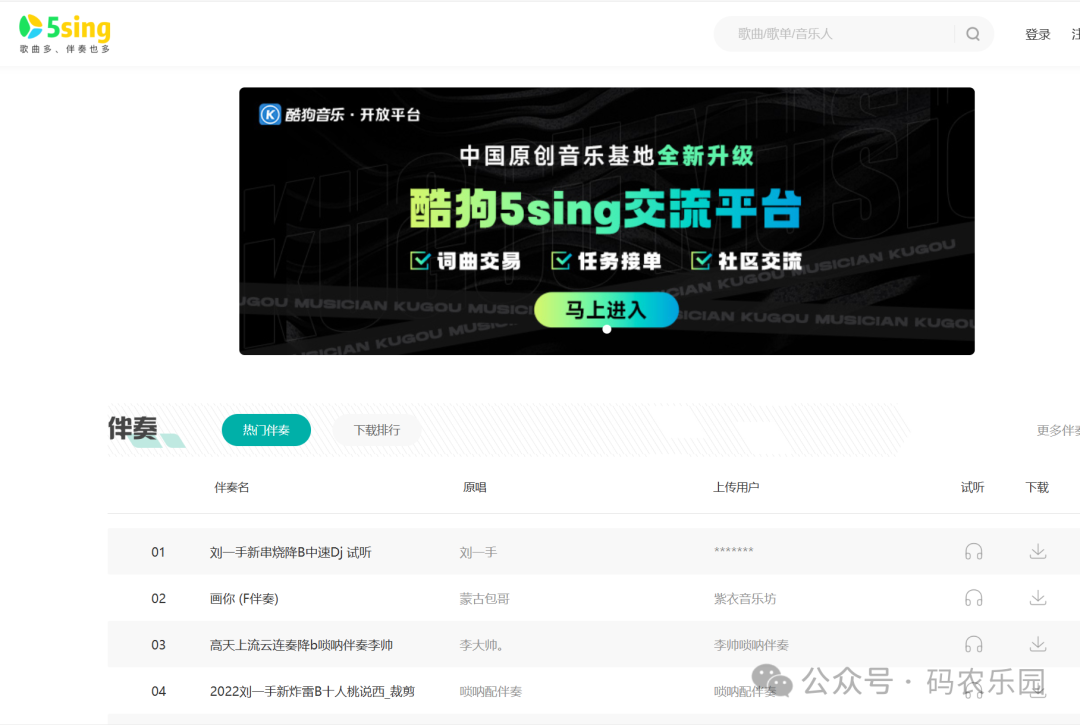Click rank number 01
This screenshot has width=1080, height=725.
pyautogui.click(x=158, y=552)
